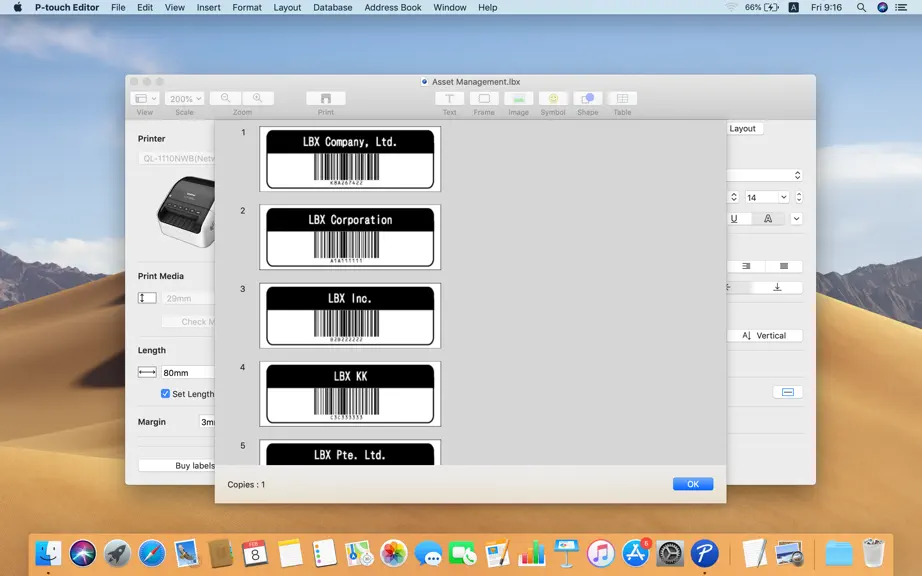Insert a Table from toolbar
922x576 pixels.
click(x=622, y=98)
